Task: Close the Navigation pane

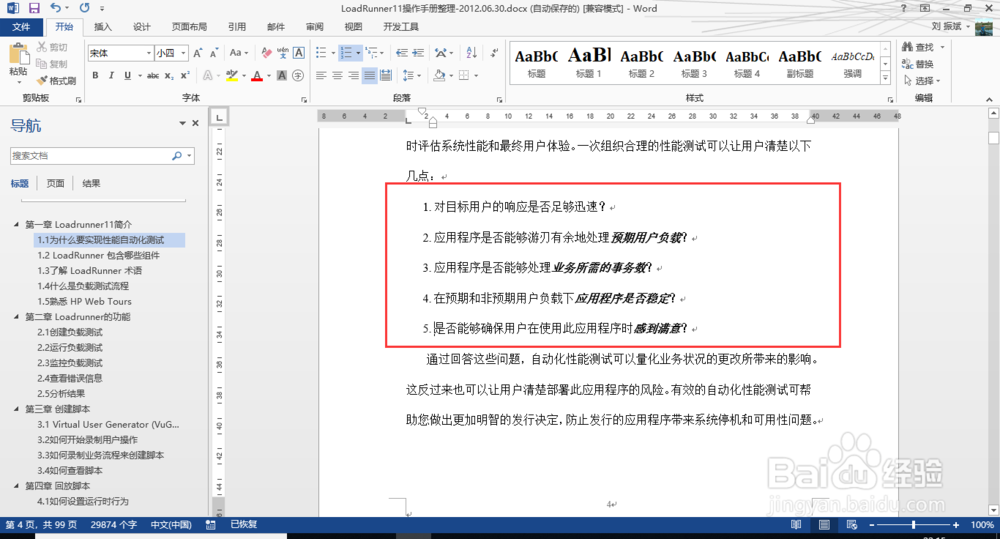Action: 196,123
